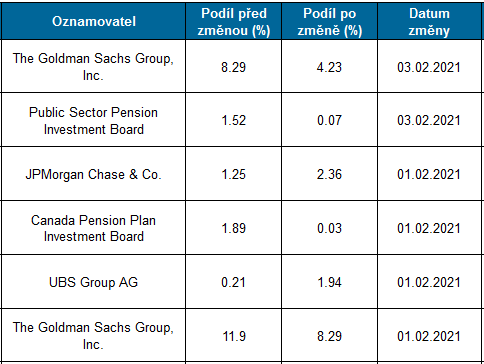Image resolution: width=484 pixels, height=364 pixels.
Task: Click the Podíl po změně (%) header
Action: click(330, 22)
